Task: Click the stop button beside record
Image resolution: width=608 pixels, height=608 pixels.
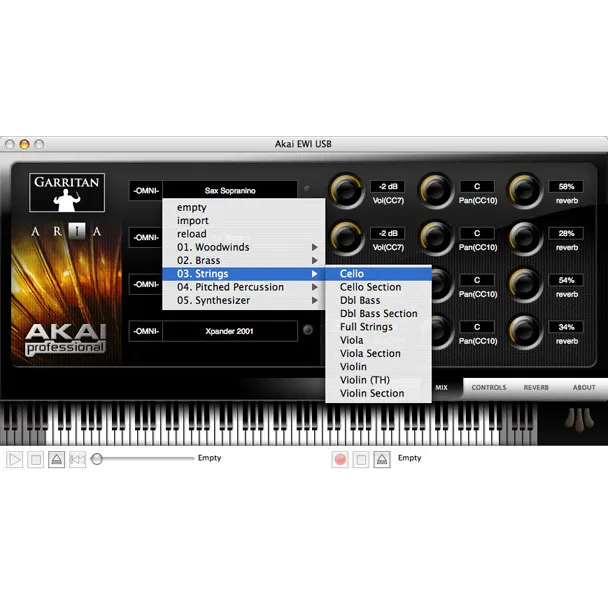Action: tap(361, 459)
